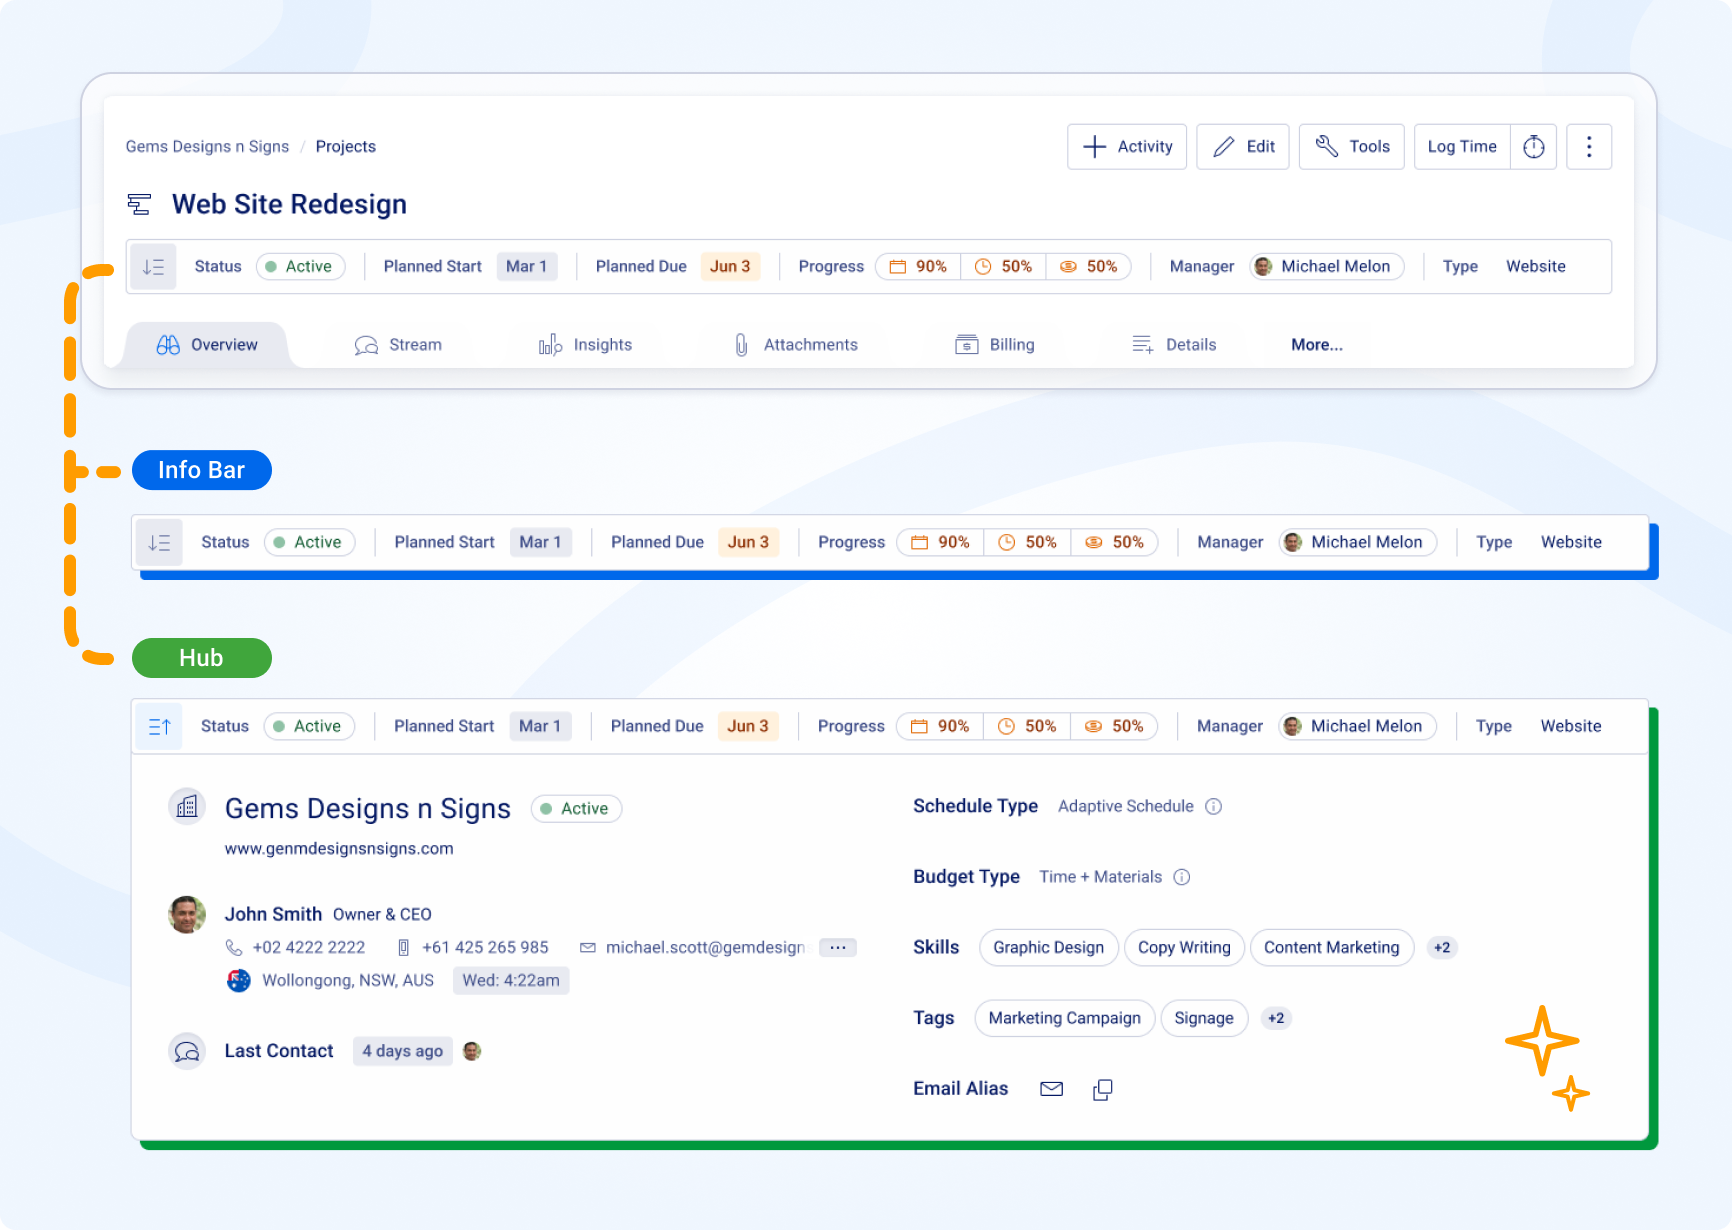Click the Active status pill in top card
The image size is (1732, 1230).
click(x=301, y=267)
